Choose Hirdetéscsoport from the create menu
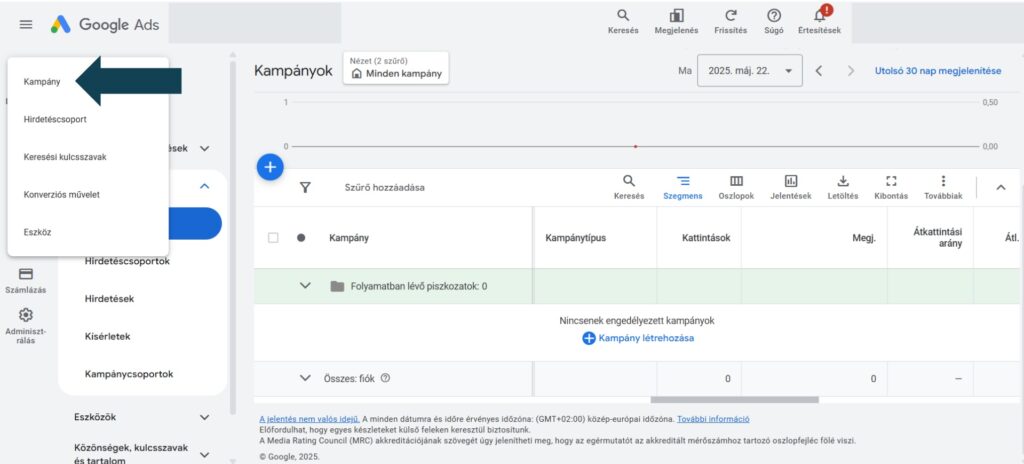Screen dimensions: 1024x464 tap(55, 119)
